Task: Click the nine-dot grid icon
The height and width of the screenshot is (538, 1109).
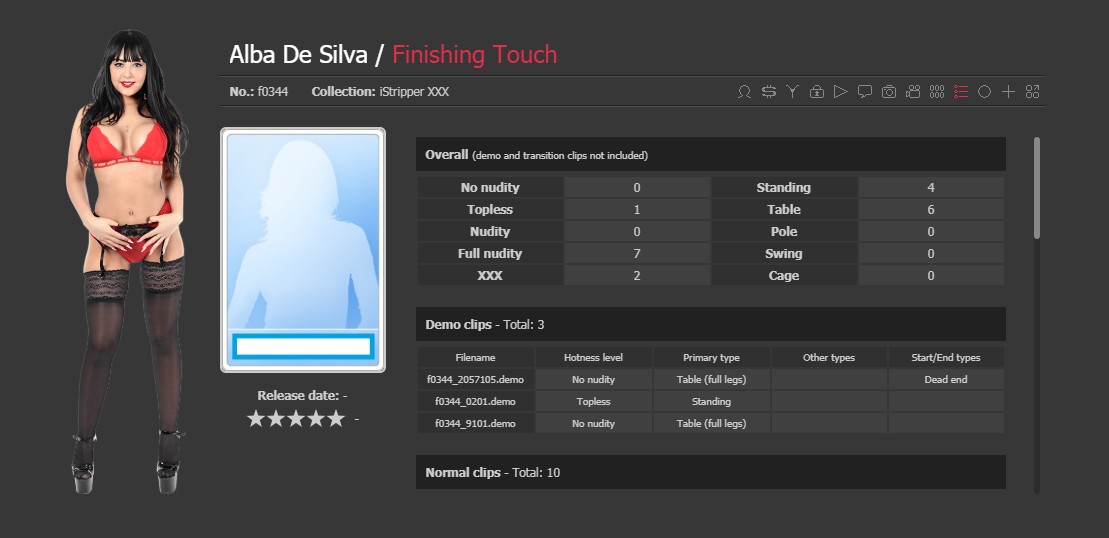Action: 937,92
